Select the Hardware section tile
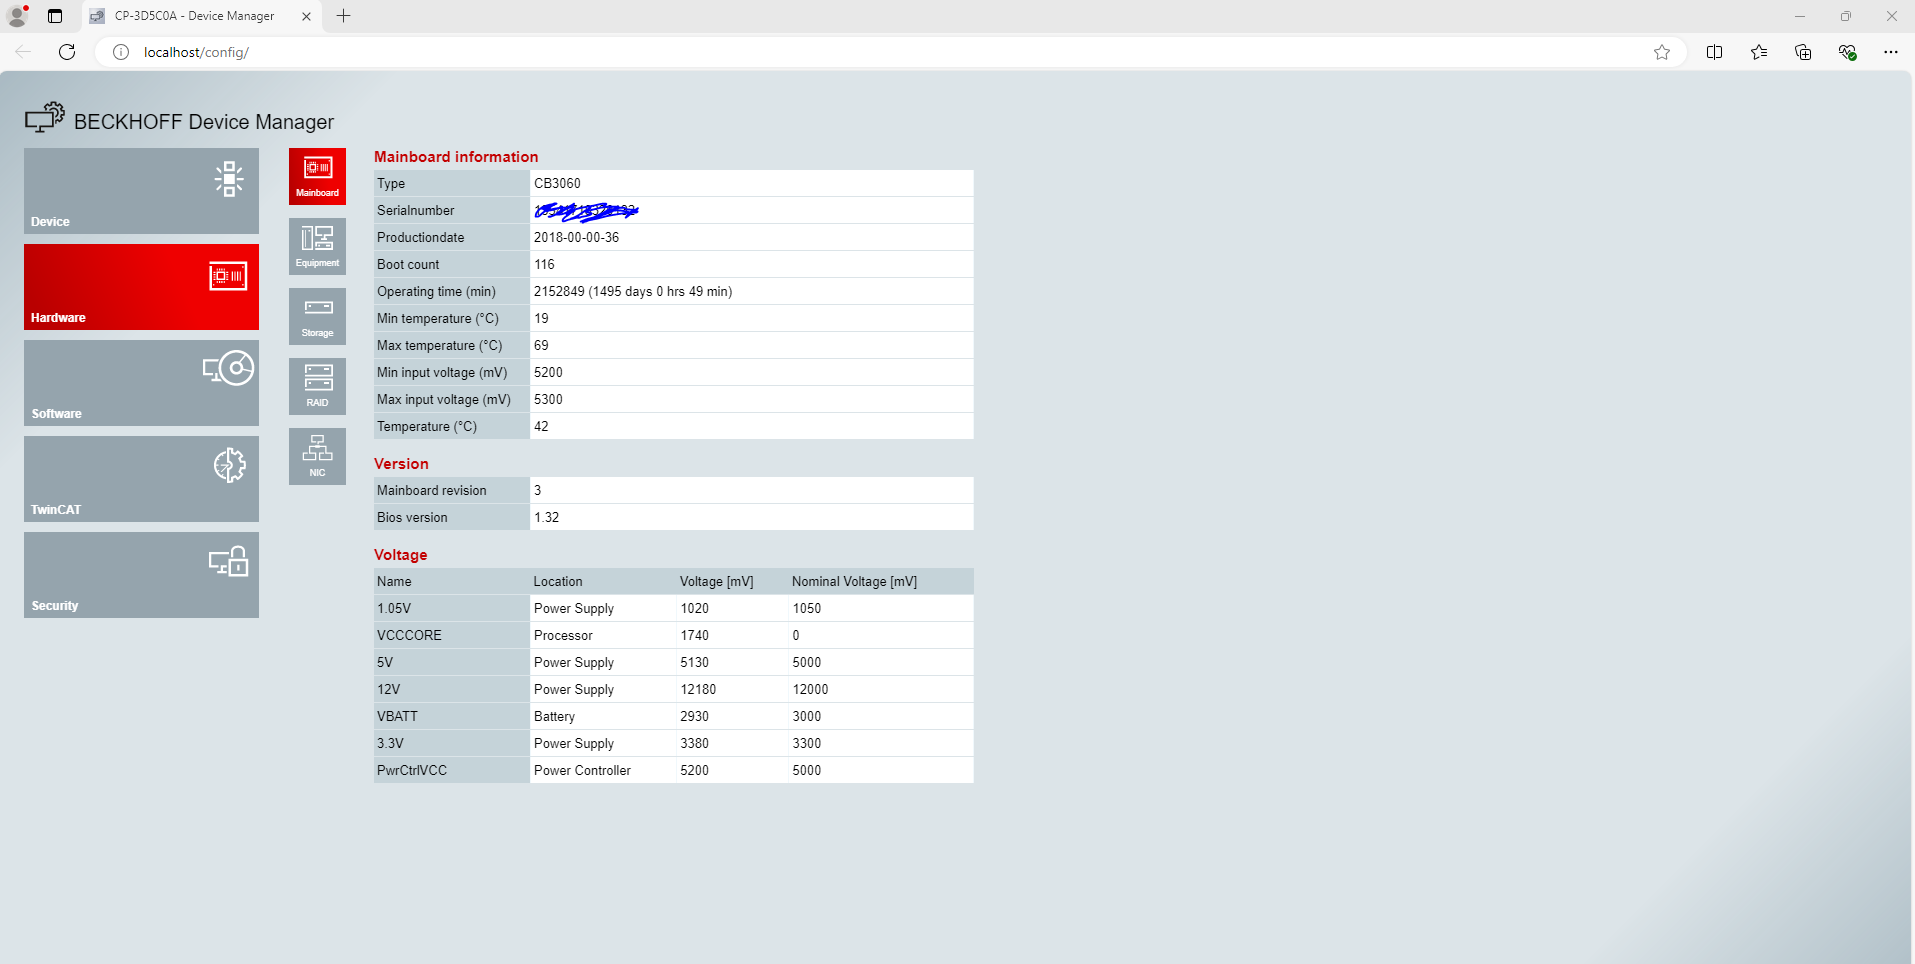The height and width of the screenshot is (964, 1915). [141, 287]
